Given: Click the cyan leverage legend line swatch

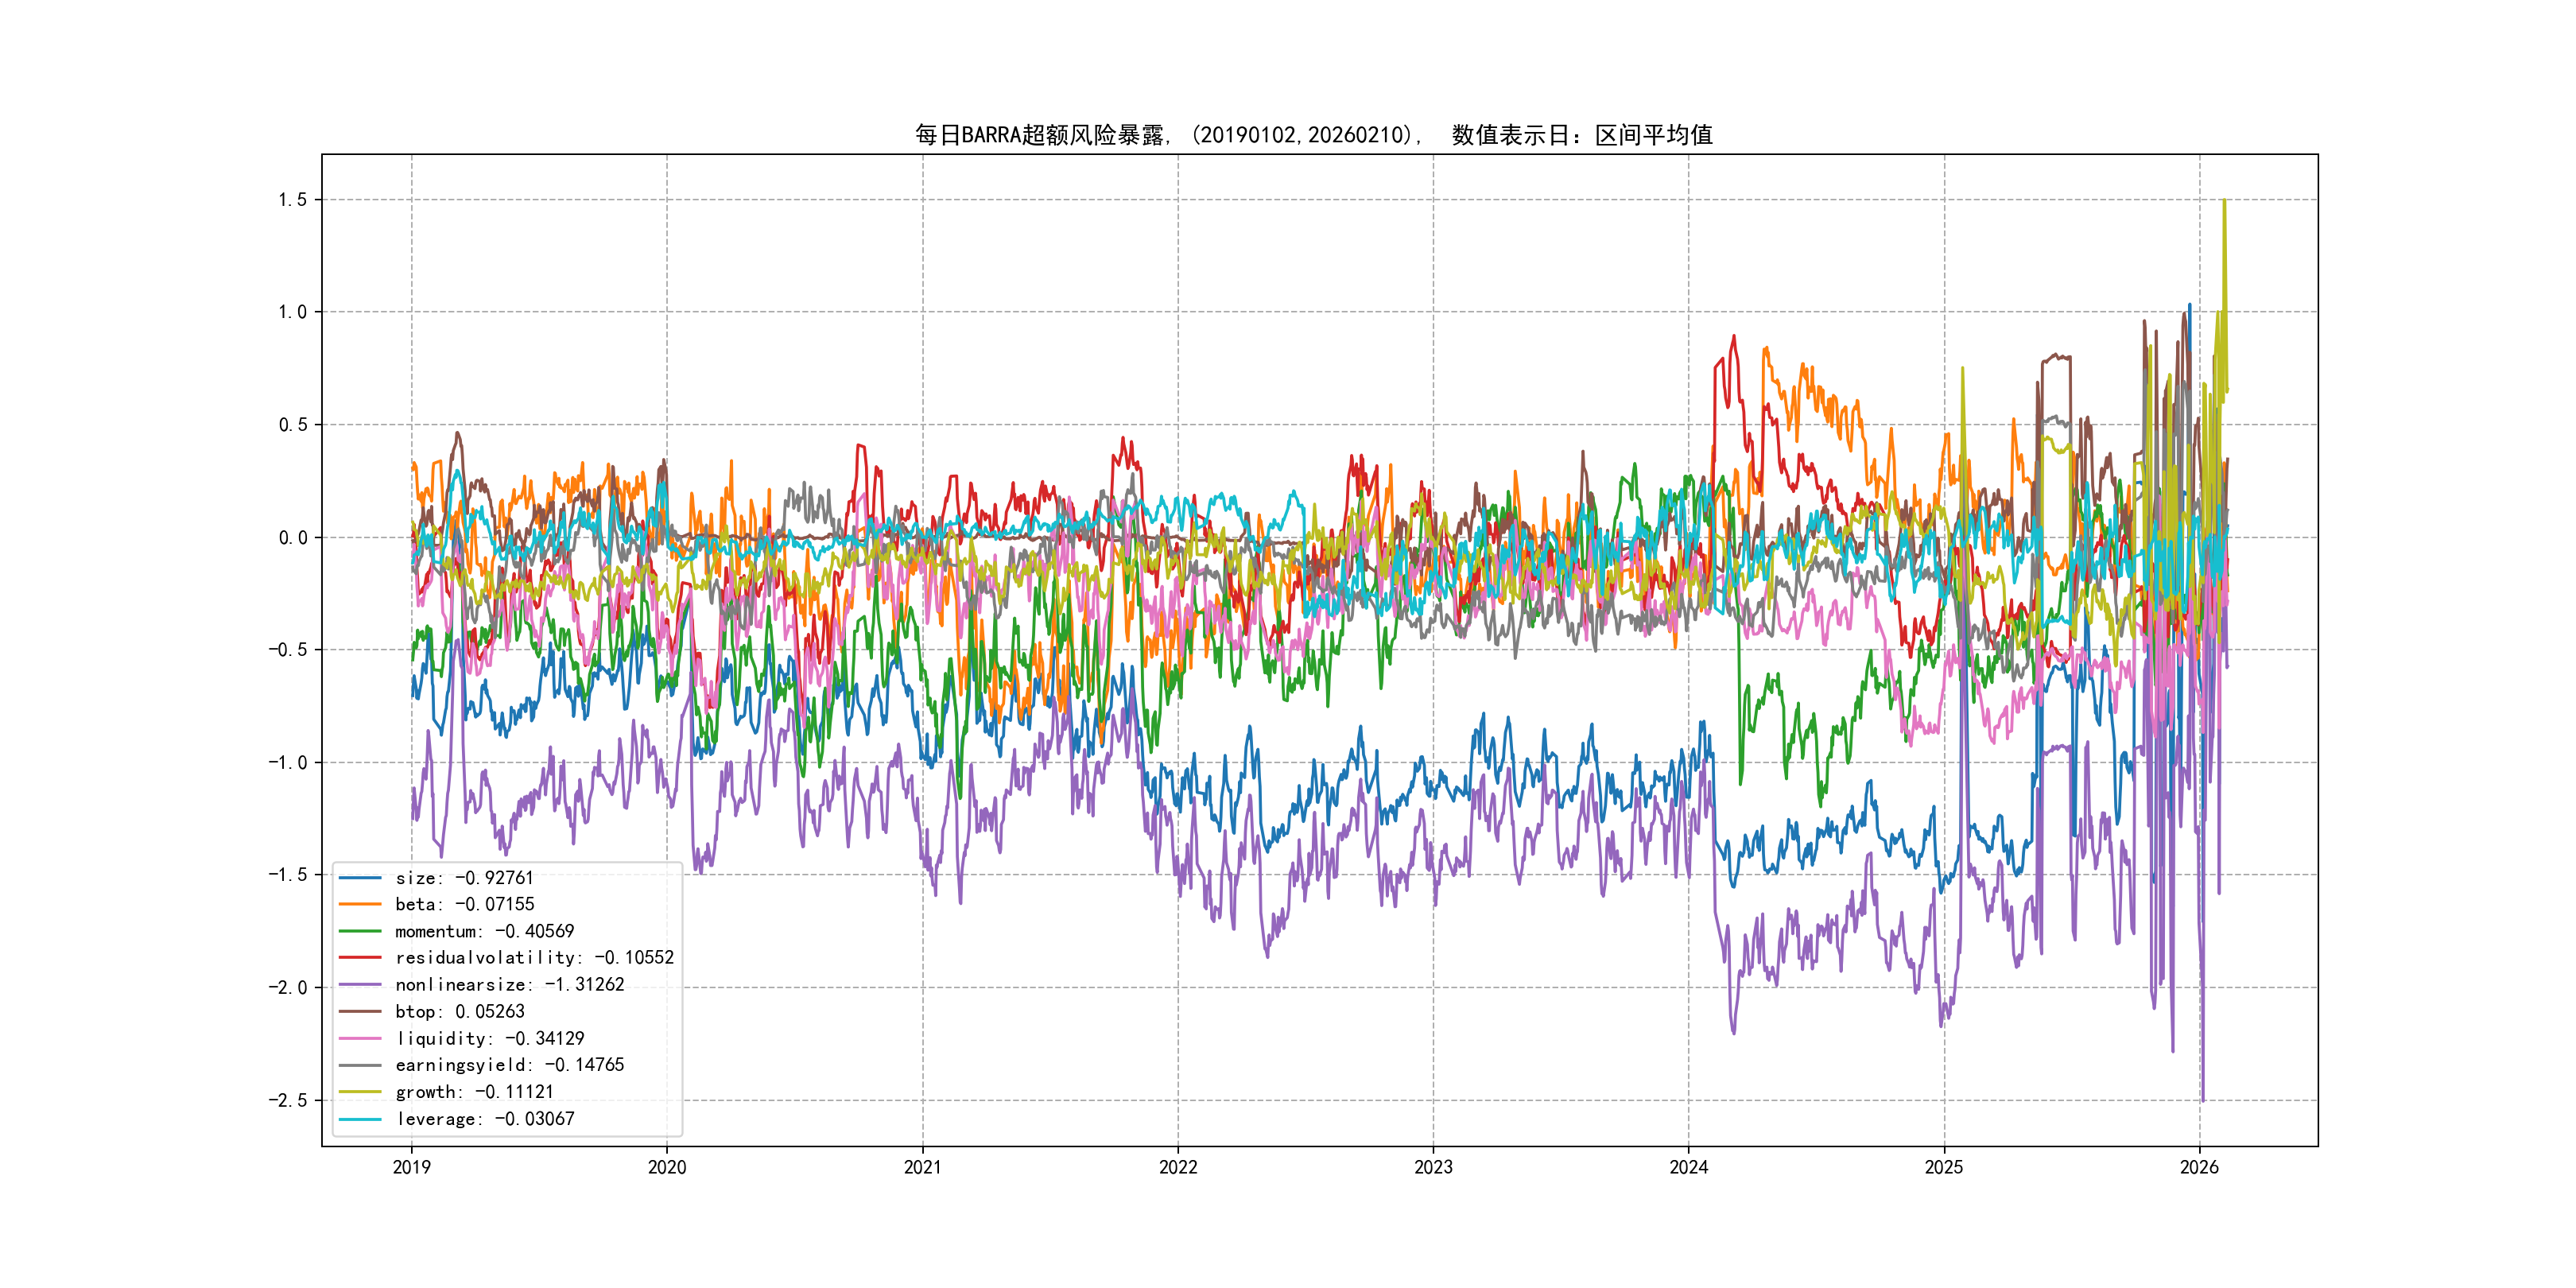Looking at the screenshot, I should click(x=360, y=1119).
